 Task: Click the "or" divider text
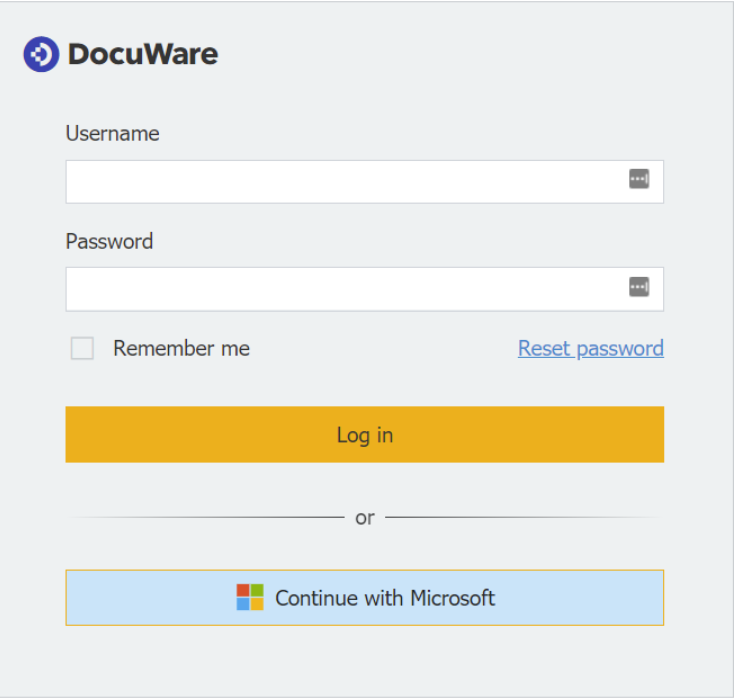pyautogui.click(x=365, y=518)
